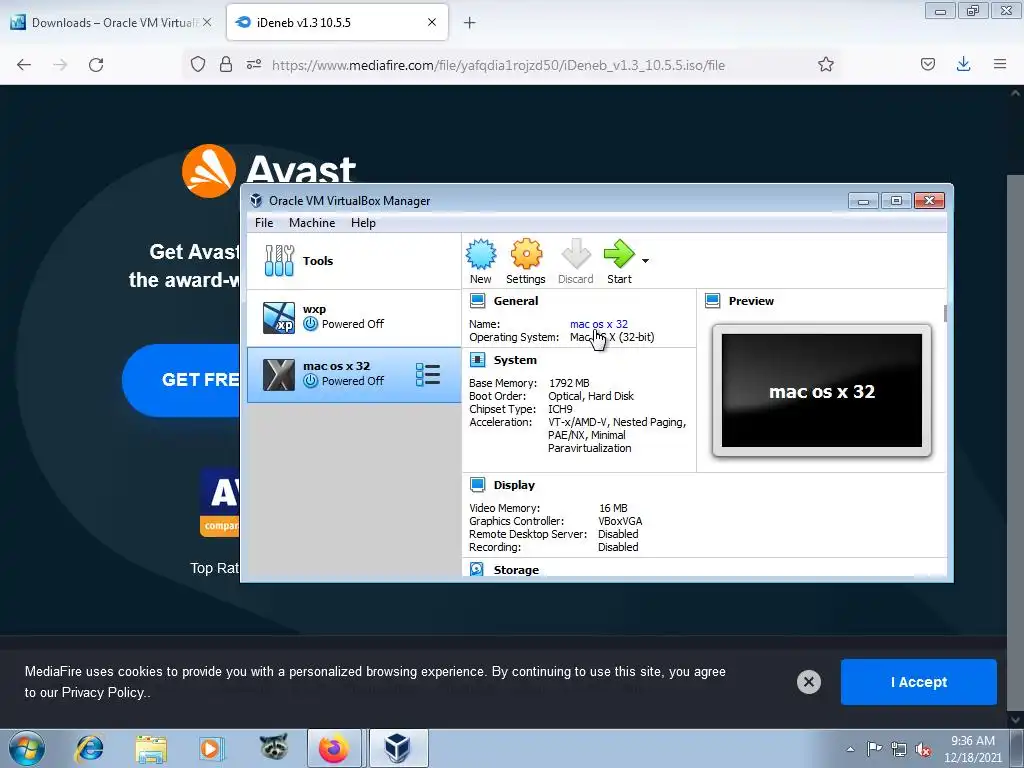Click the Preview section header
Screen dimensions: 1024x768
pos(751,301)
